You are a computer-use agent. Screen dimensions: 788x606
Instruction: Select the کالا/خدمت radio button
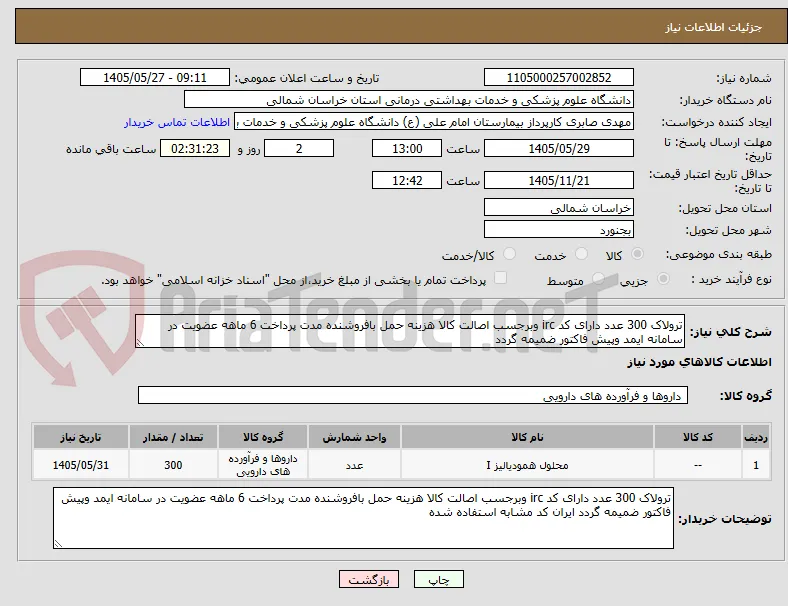click(509, 254)
